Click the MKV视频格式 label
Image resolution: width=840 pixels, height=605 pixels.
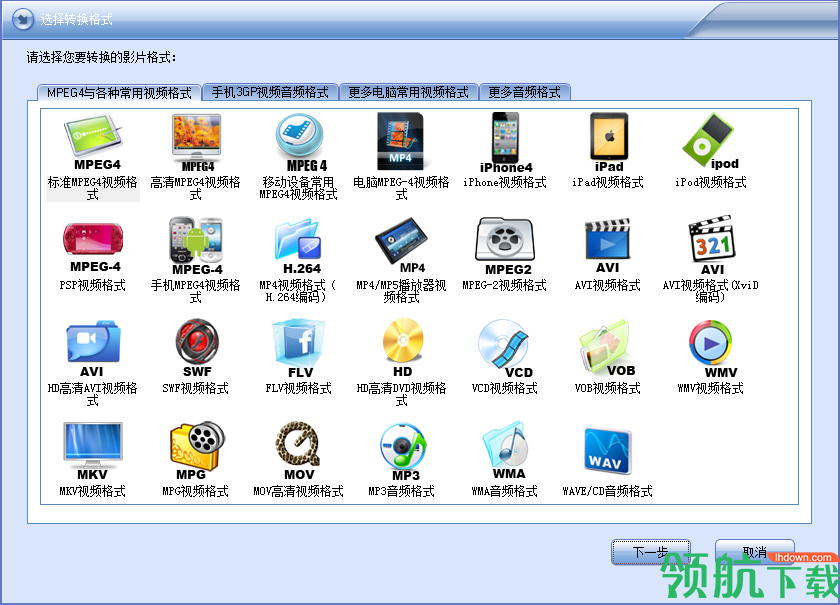pos(93,491)
